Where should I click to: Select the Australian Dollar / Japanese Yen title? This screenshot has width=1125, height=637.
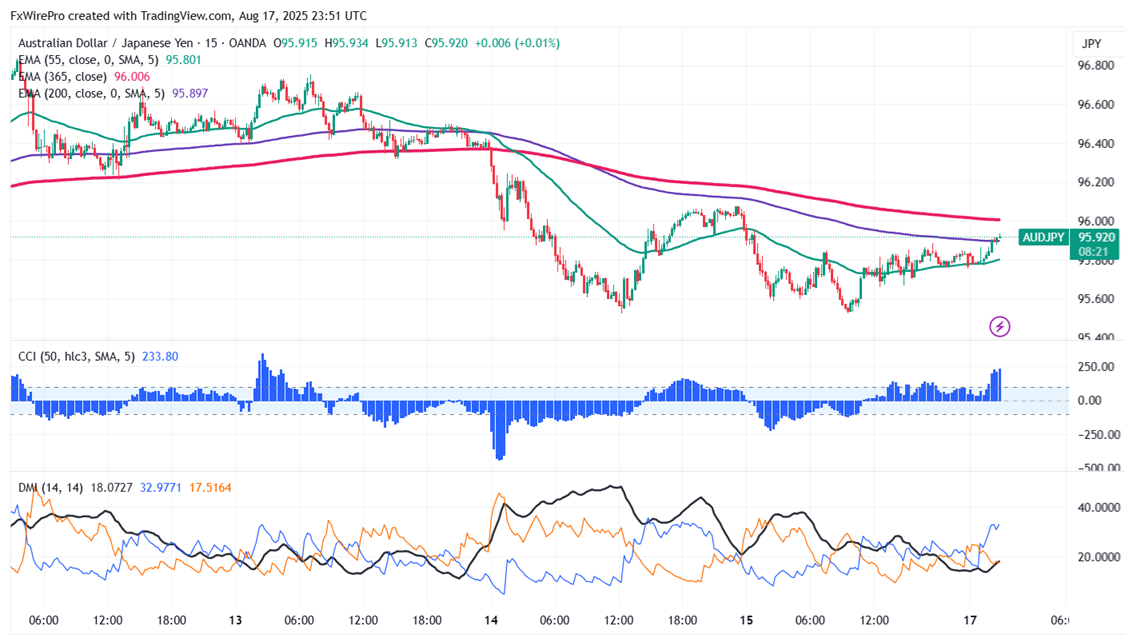(x=105, y=43)
